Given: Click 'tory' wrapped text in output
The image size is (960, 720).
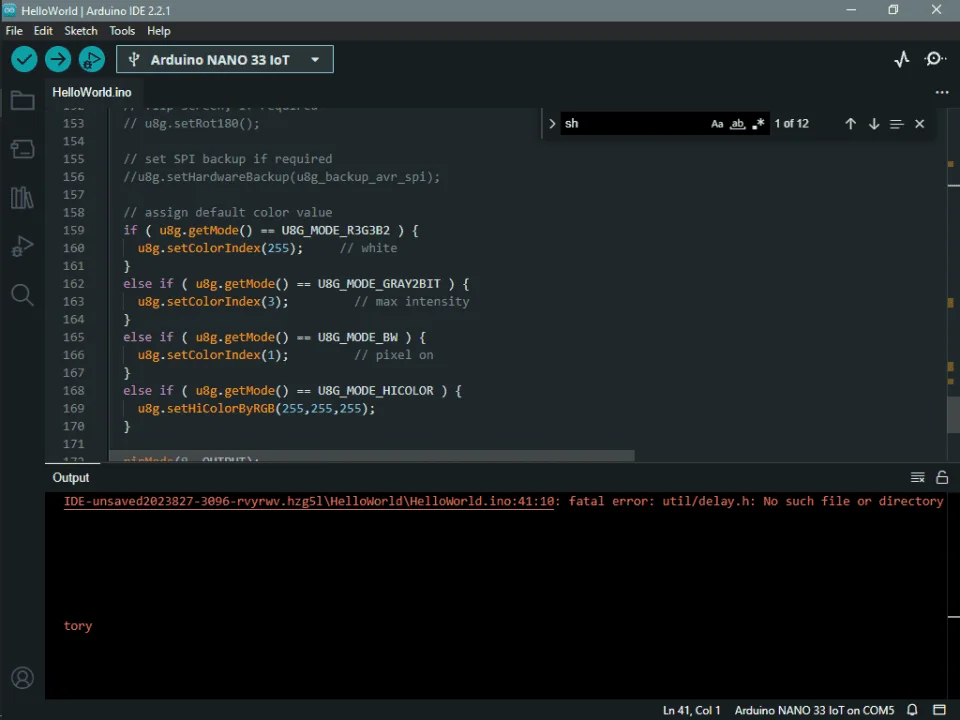Looking at the screenshot, I should click(x=78, y=626).
